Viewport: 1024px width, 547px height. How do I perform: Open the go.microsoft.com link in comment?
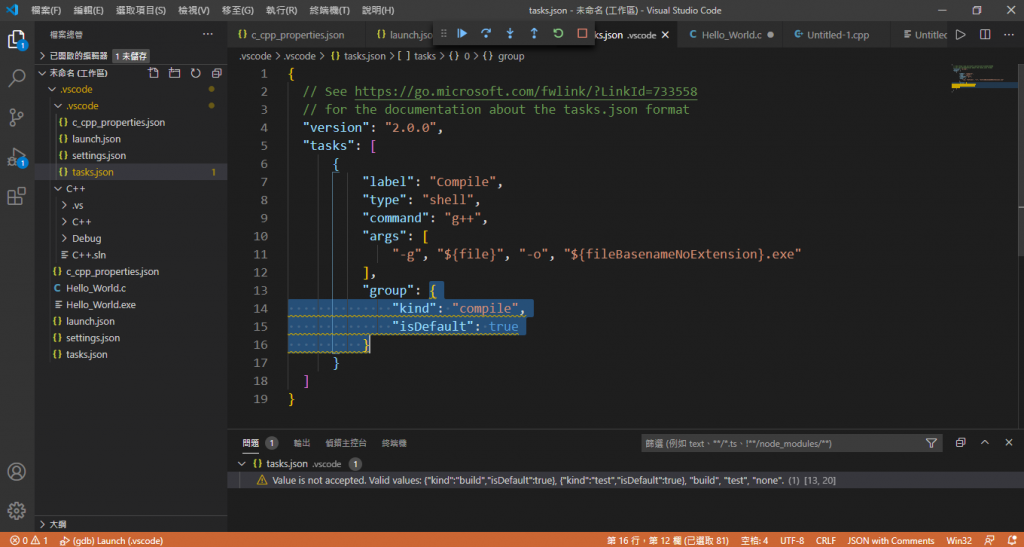526,91
